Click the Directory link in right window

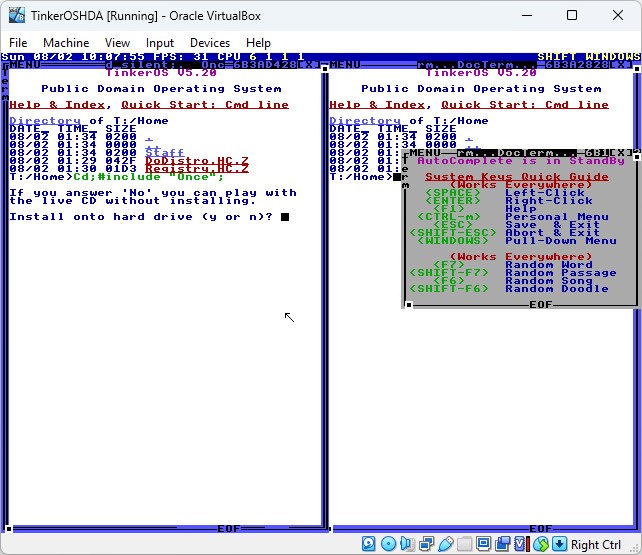365,121
